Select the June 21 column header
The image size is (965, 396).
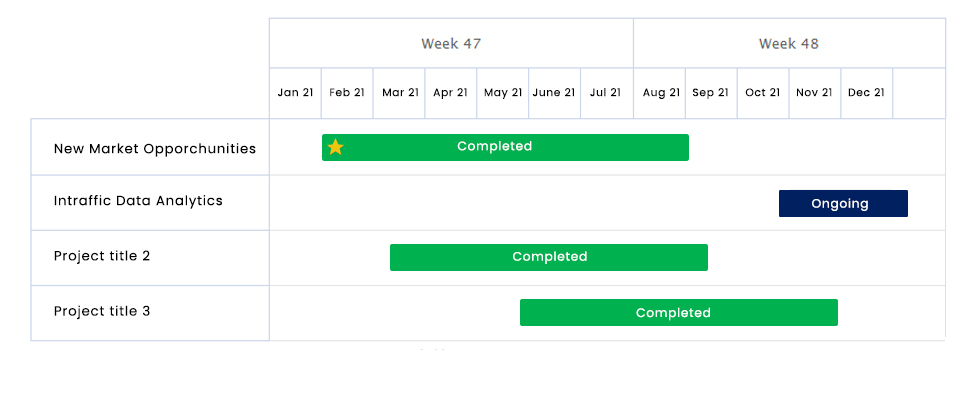[555, 93]
